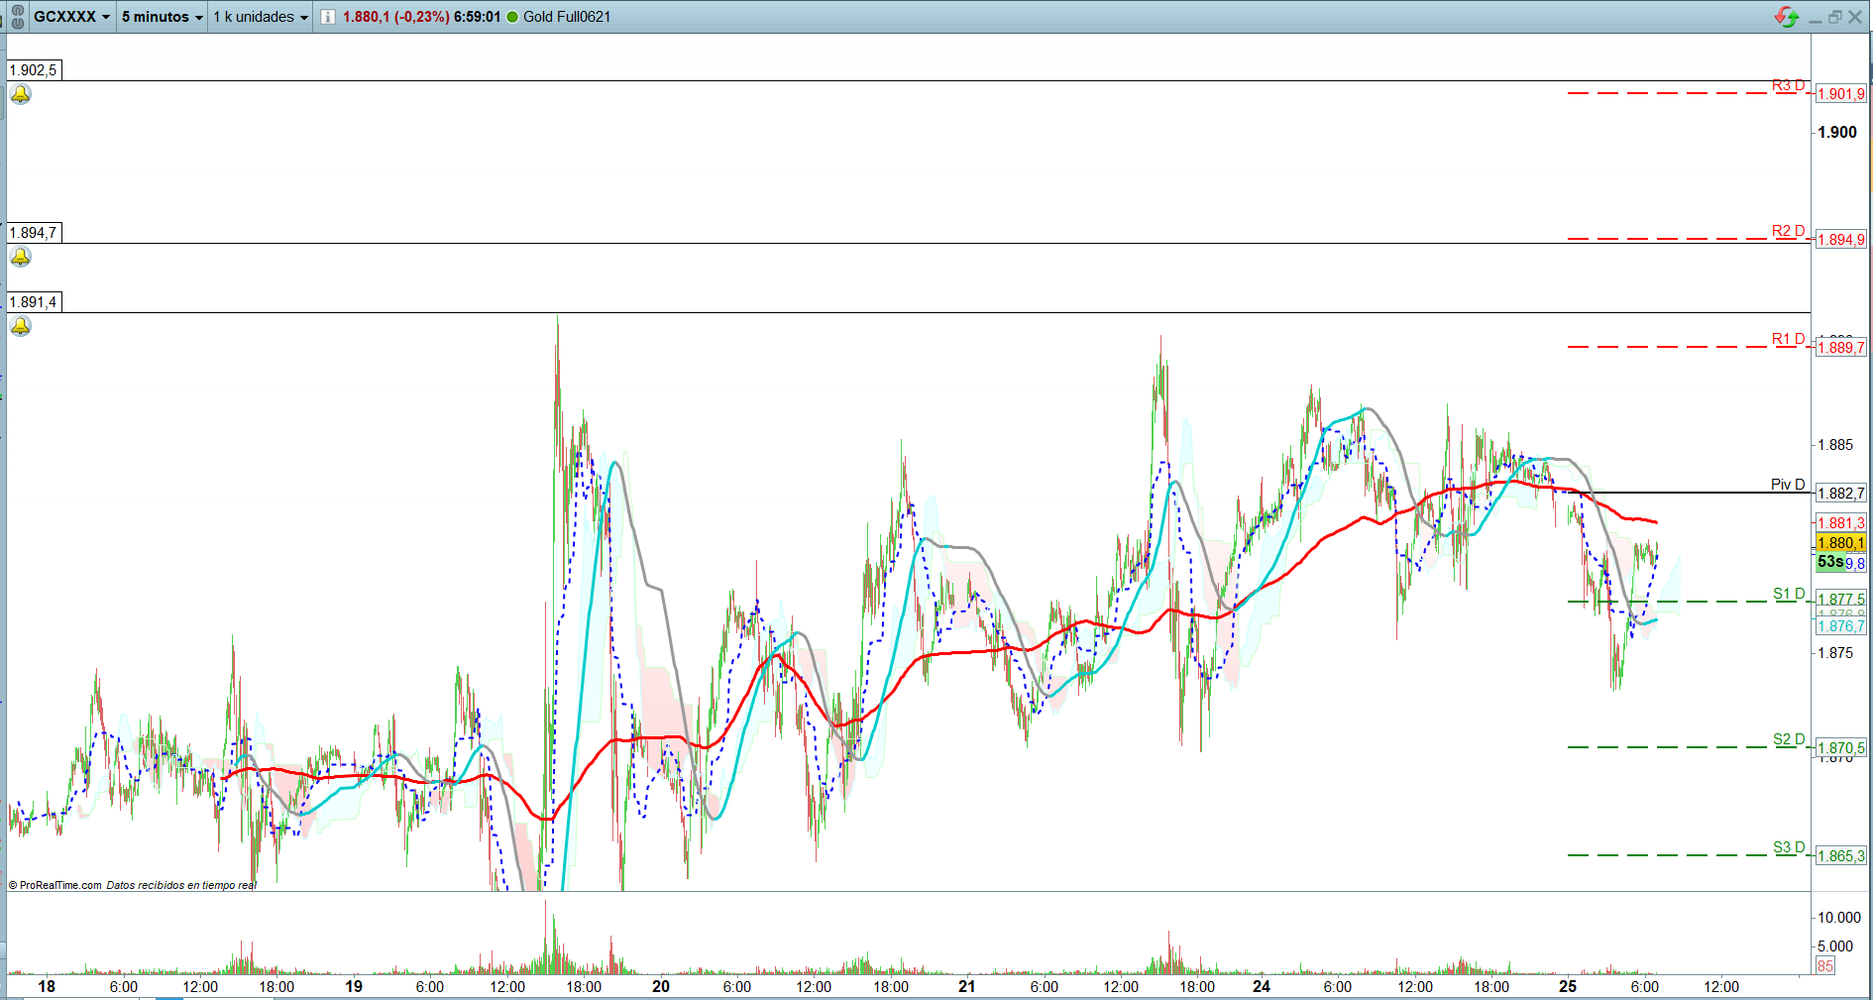Click the red 1.881,3 moving average tag

click(x=1841, y=523)
